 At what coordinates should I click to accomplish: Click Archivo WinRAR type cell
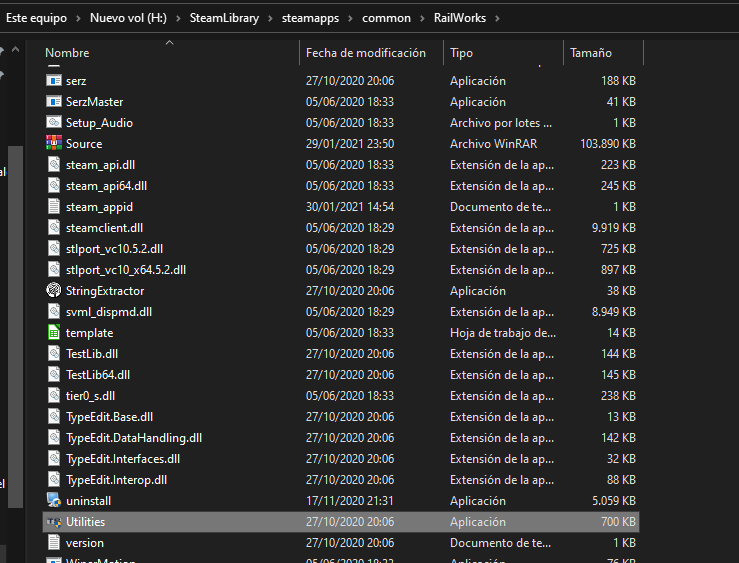click(x=493, y=144)
